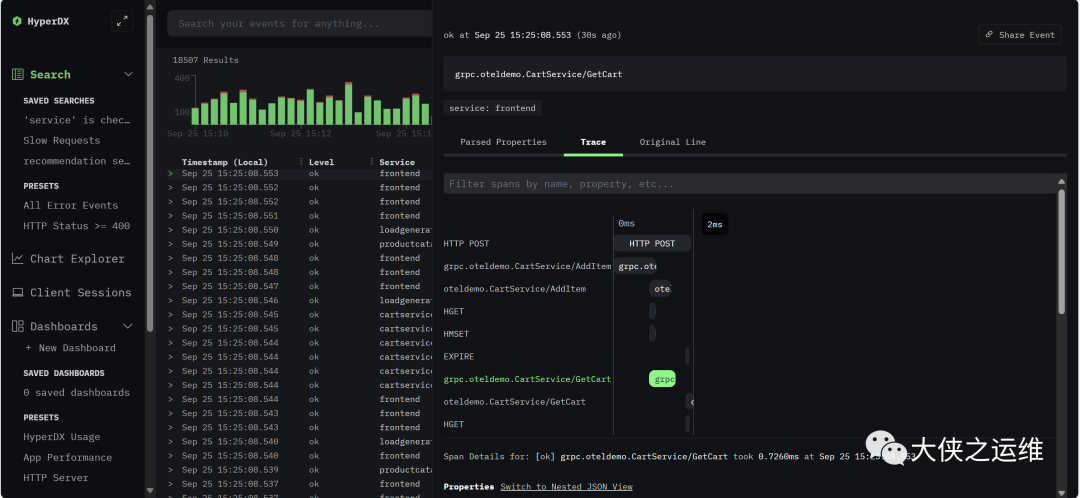Click Switch to Nested JSON View link
This screenshot has height=498, width=1080.
(566, 487)
